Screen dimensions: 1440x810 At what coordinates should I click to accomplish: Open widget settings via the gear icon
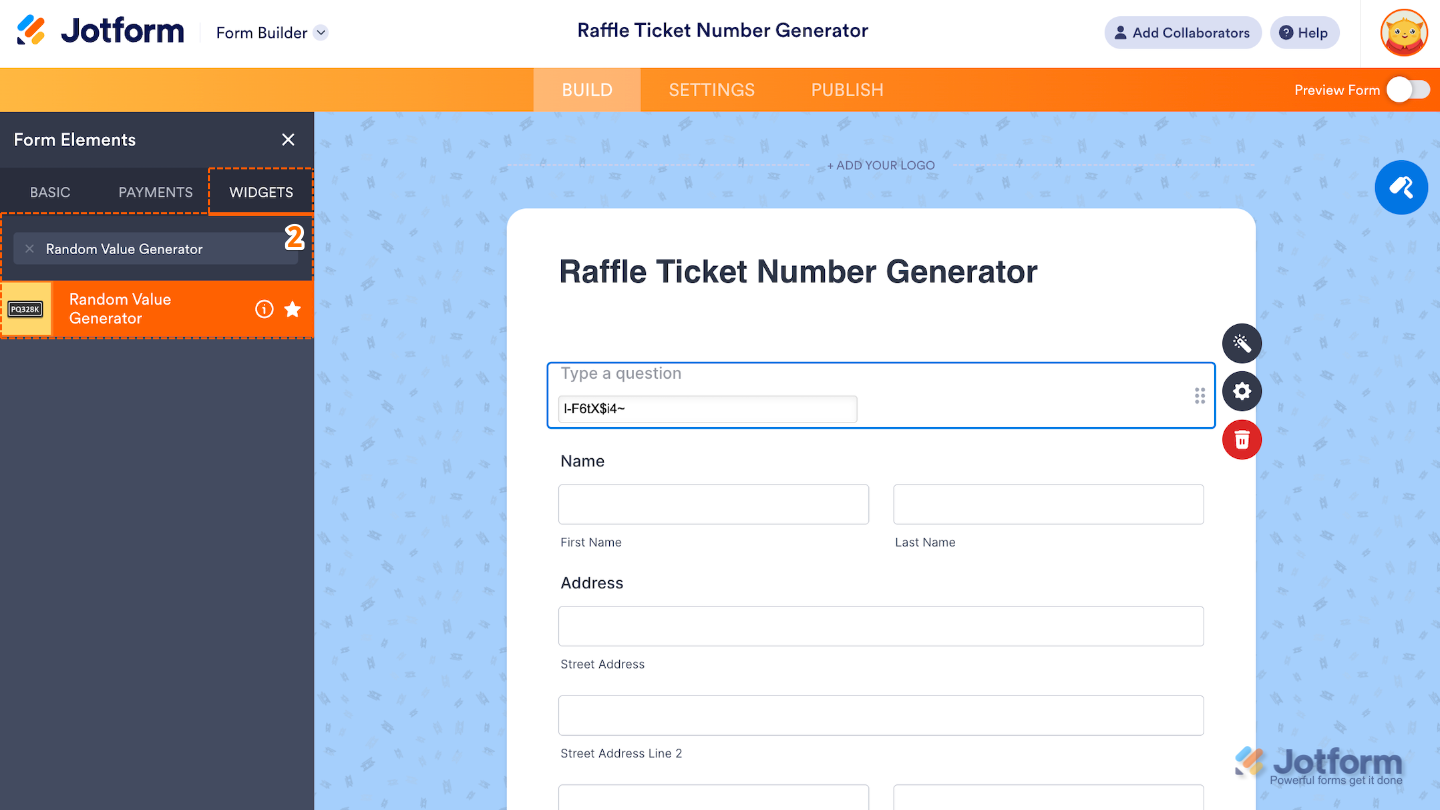pyautogui.click(x=1241, y=391)
